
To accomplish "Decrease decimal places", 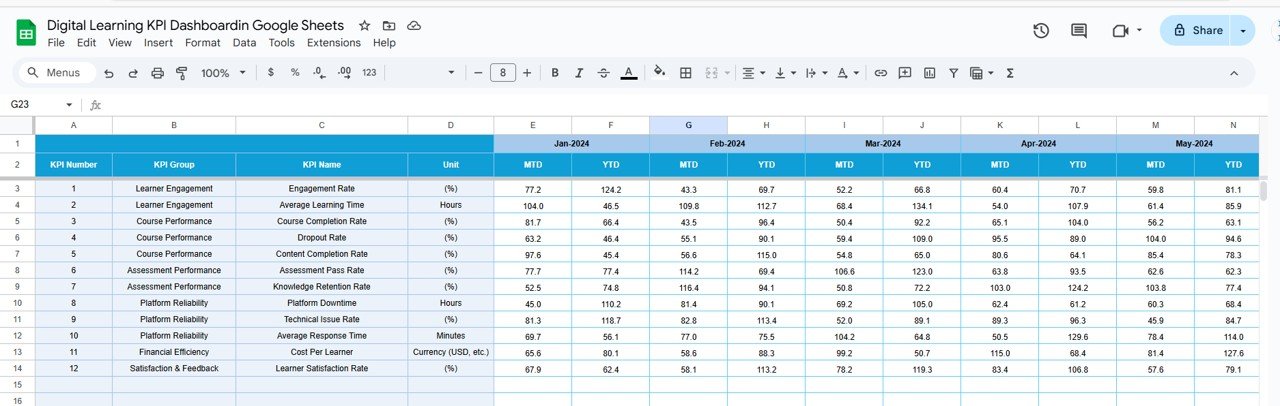I will [x=319, y=73].
